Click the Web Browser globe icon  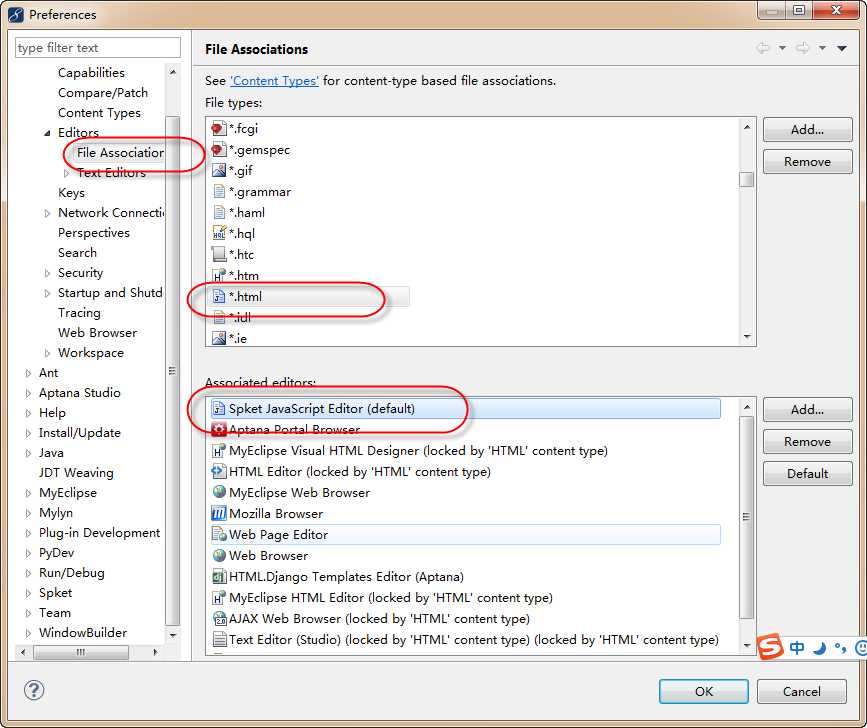click(219, 556)
